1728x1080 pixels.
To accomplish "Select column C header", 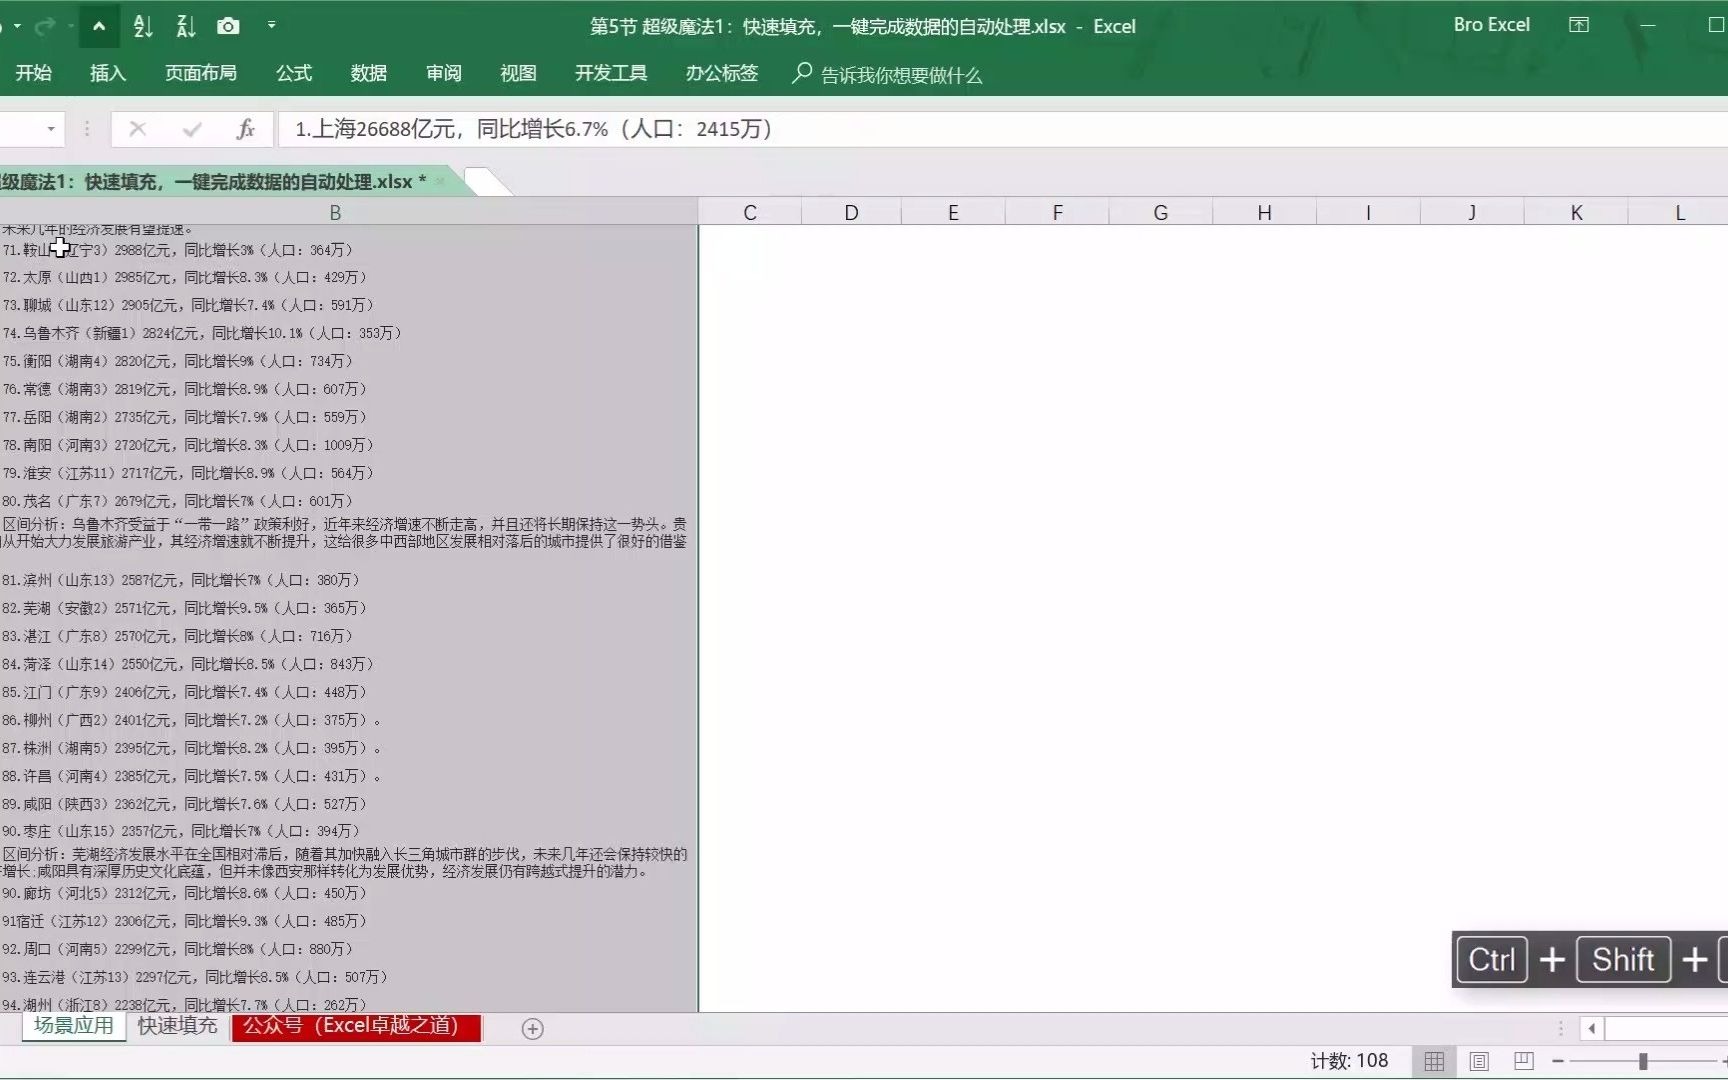I will pyautogui.click(x=750, y=212).
